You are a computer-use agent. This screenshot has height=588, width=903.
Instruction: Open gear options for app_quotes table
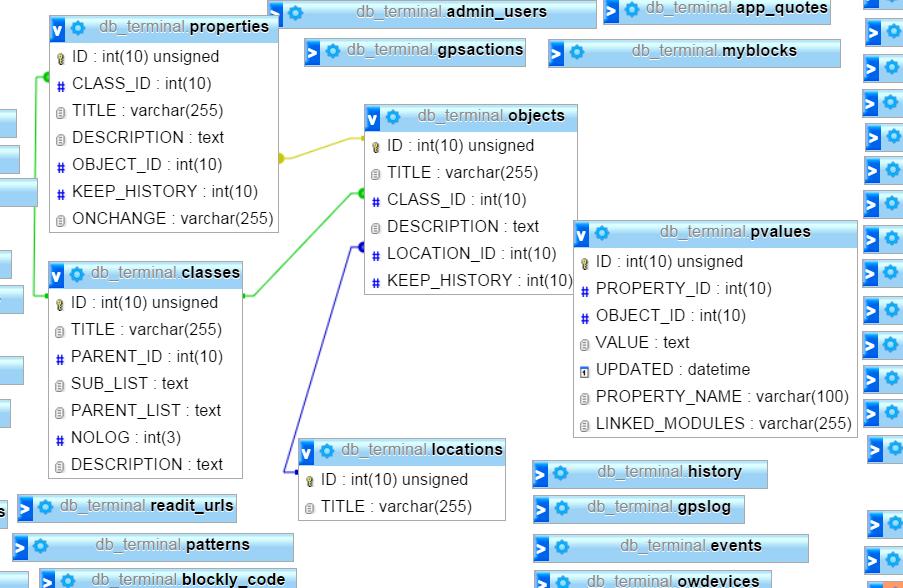[632, 9]
